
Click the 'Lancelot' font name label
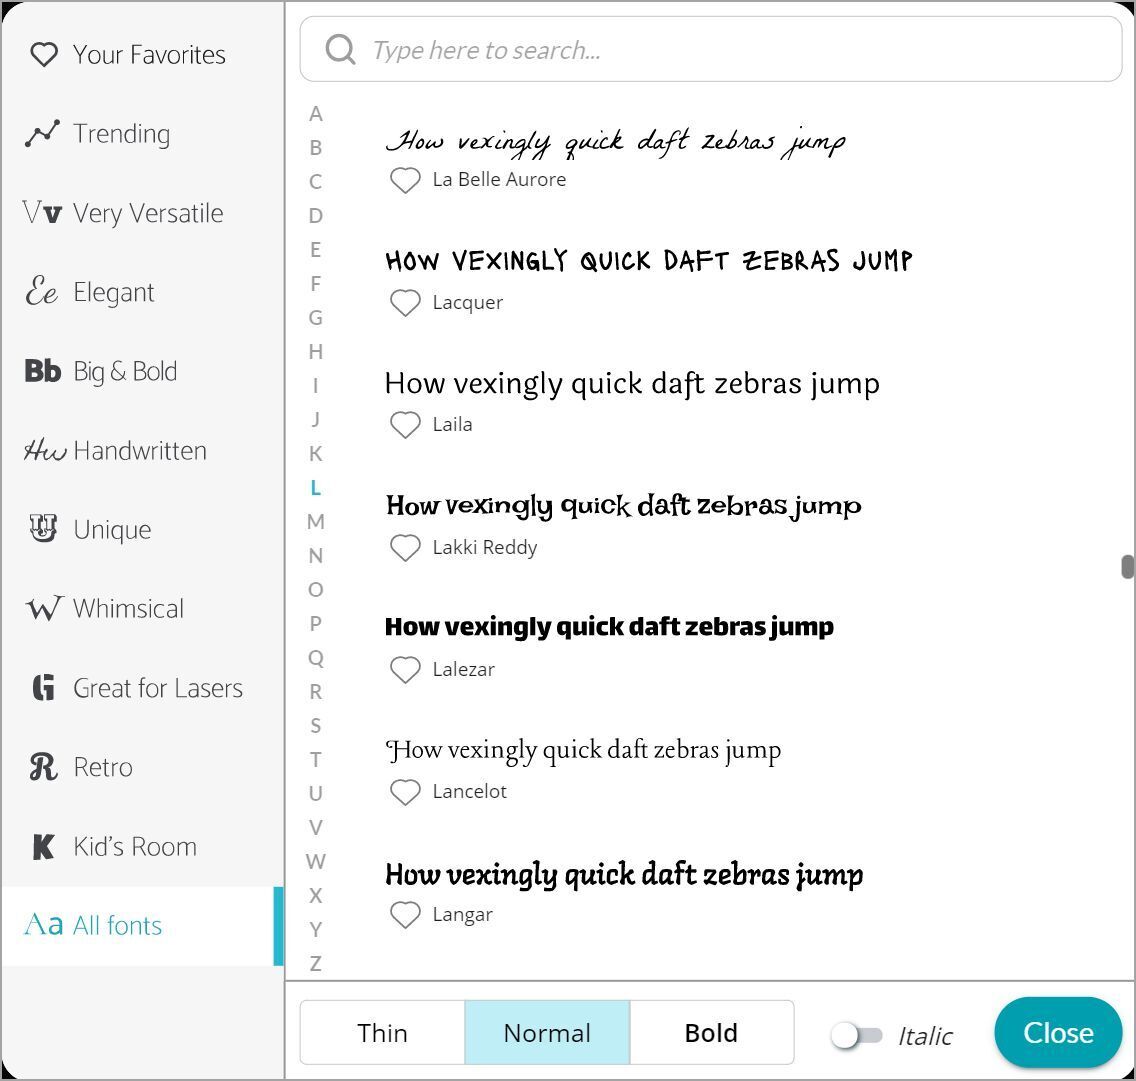point(469,791)
